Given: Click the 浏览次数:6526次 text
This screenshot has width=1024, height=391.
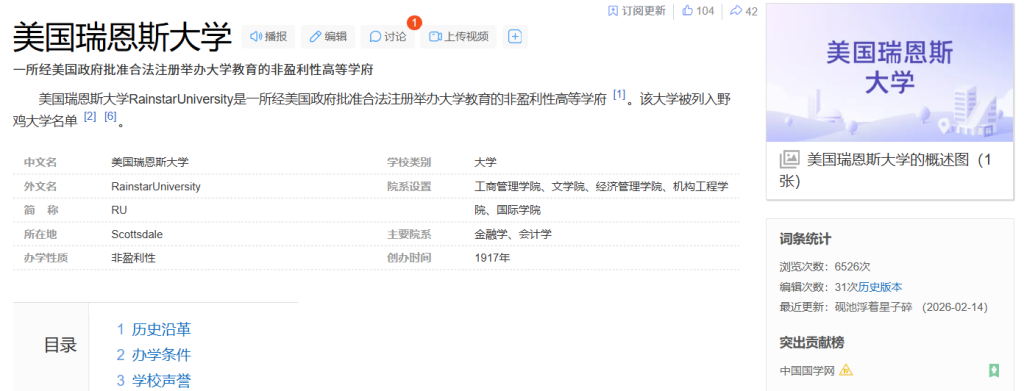Looking at the screenshot, I should [x=825, y=266].
